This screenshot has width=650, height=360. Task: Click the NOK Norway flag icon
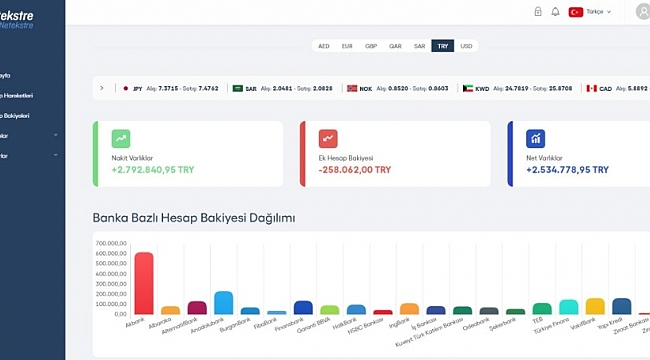tap(352, 88)
